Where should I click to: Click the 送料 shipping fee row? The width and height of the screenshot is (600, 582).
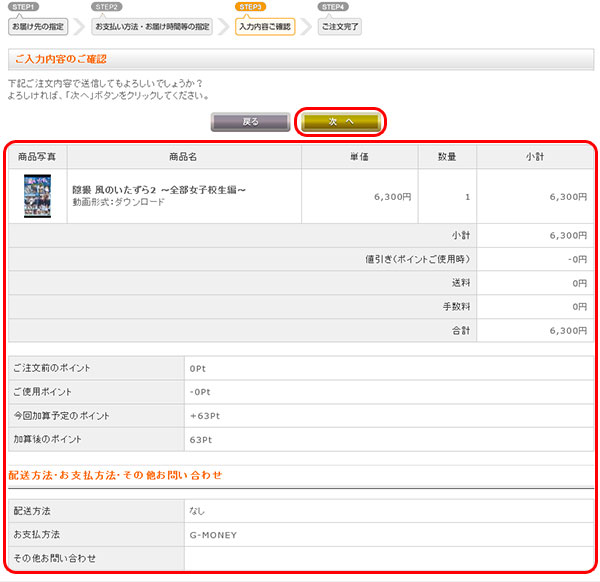click(300, 283)
